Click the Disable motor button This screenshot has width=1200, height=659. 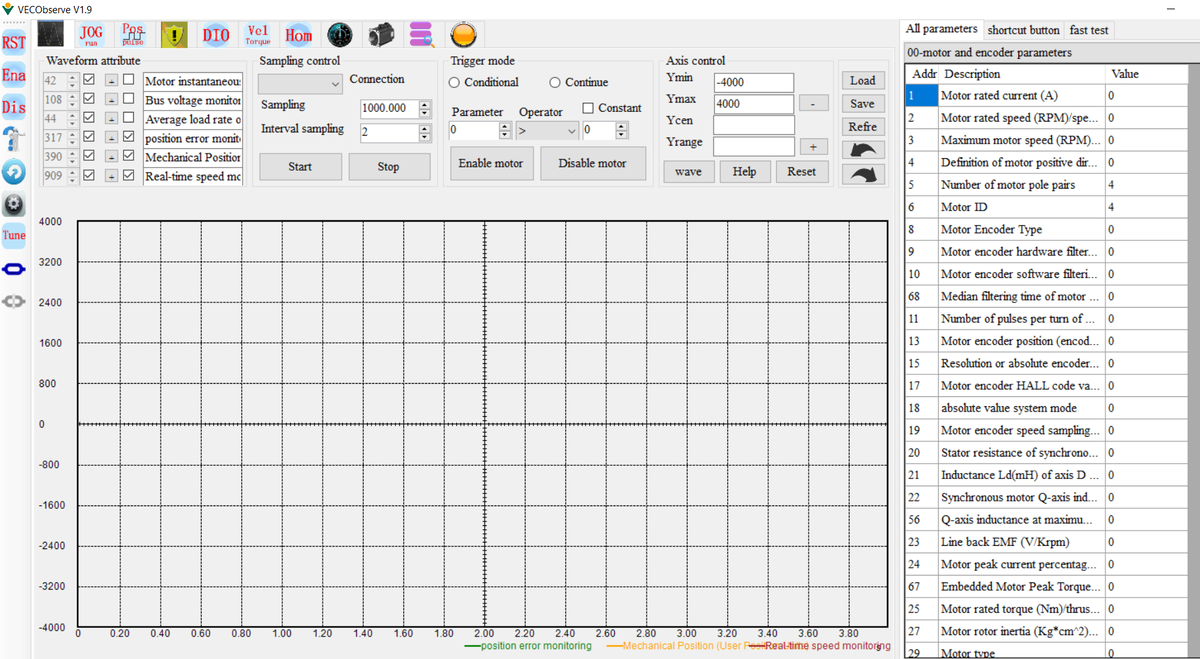593,163
